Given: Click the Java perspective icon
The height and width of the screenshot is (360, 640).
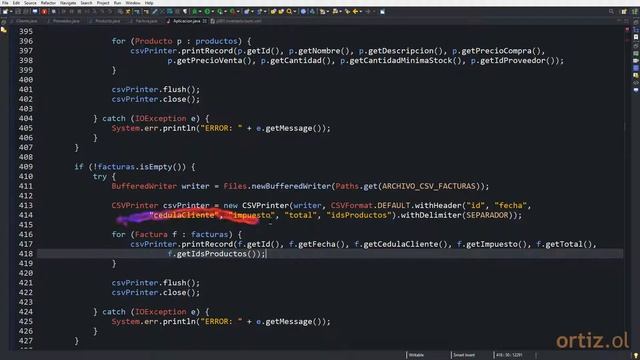Looking at the screenshot, I should 635,11.
